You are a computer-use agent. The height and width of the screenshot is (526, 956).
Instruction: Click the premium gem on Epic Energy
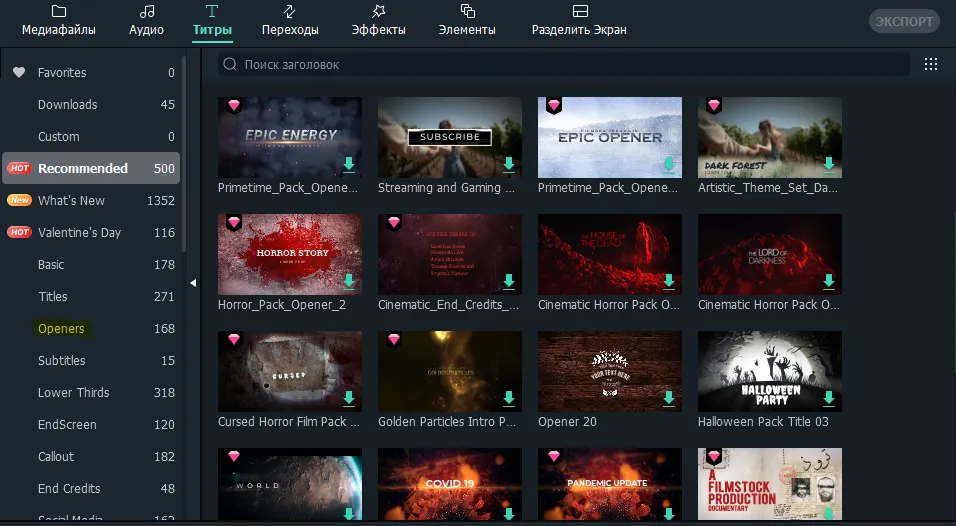point(234,105)
